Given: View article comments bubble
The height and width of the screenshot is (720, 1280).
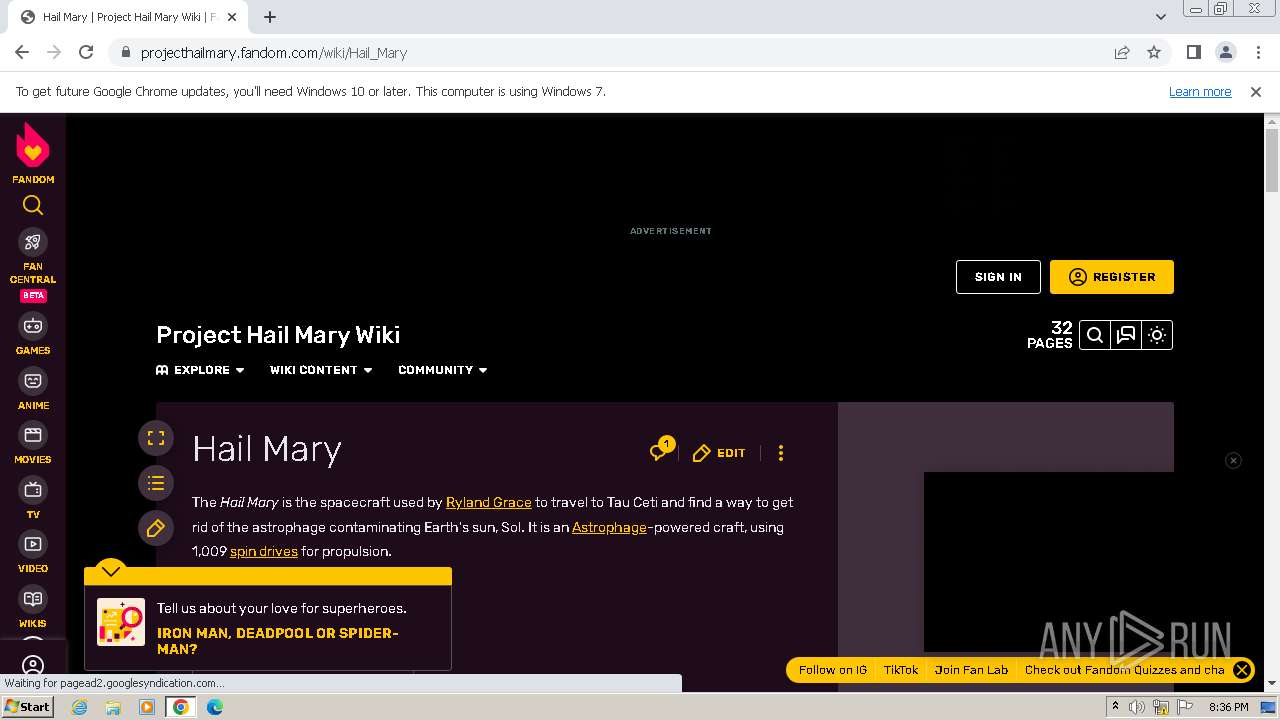Looking at the screenshot, I should coord(660,451).
